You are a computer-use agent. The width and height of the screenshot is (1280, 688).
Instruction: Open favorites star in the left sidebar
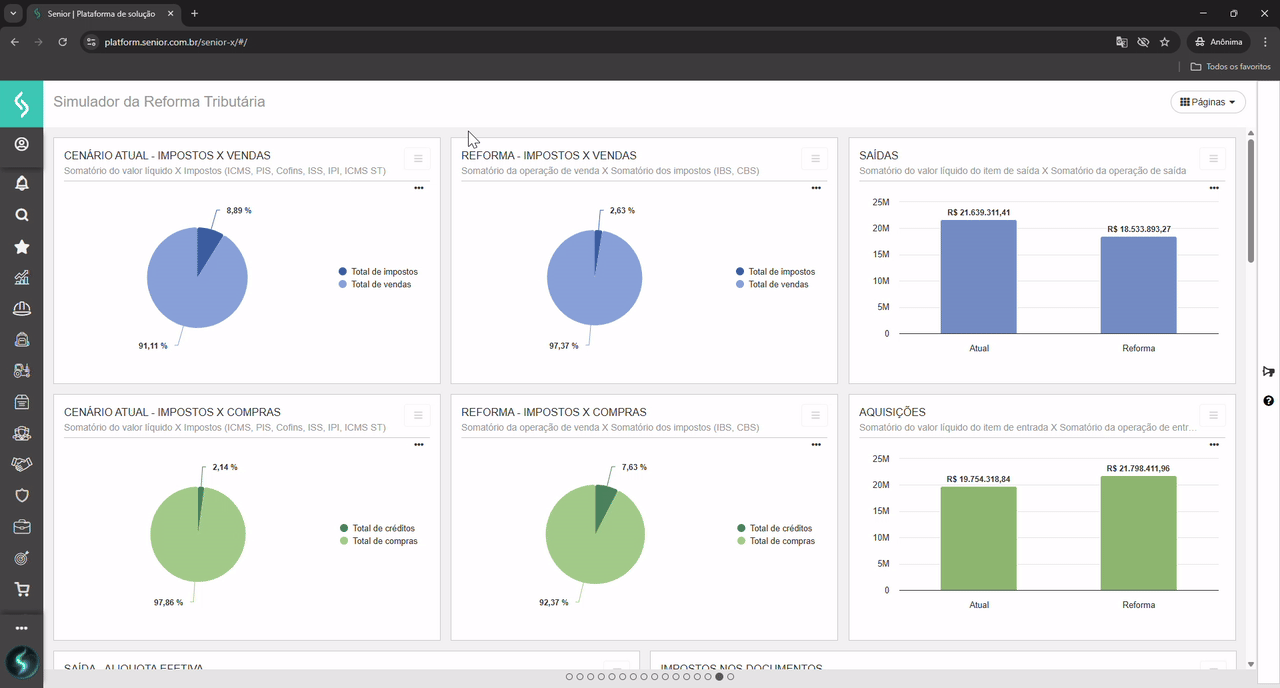[21, 247]
